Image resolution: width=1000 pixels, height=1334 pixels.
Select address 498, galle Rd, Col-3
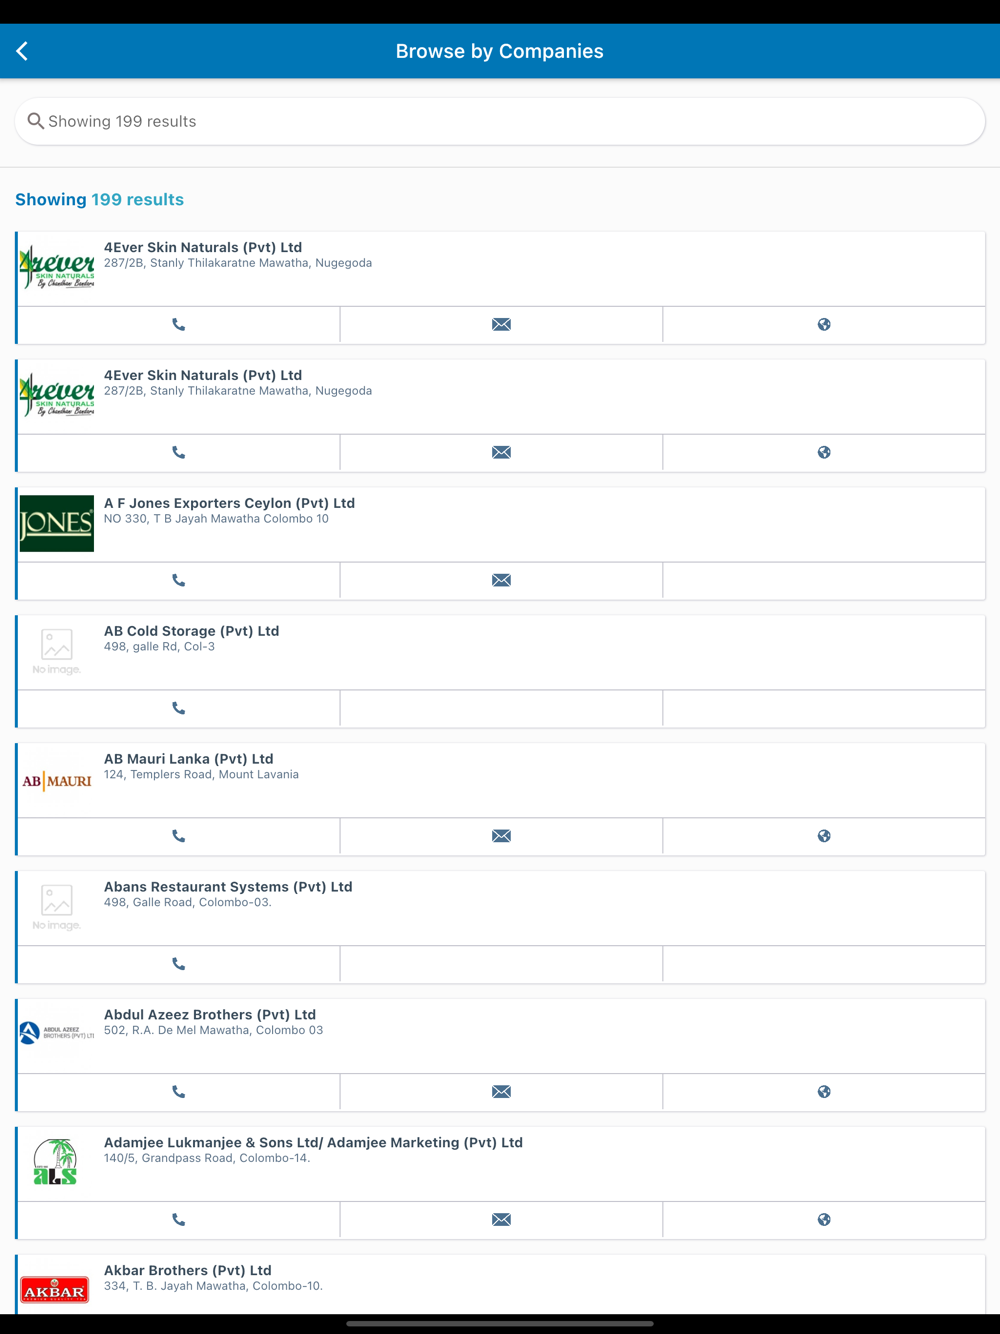tap(159, 647)
